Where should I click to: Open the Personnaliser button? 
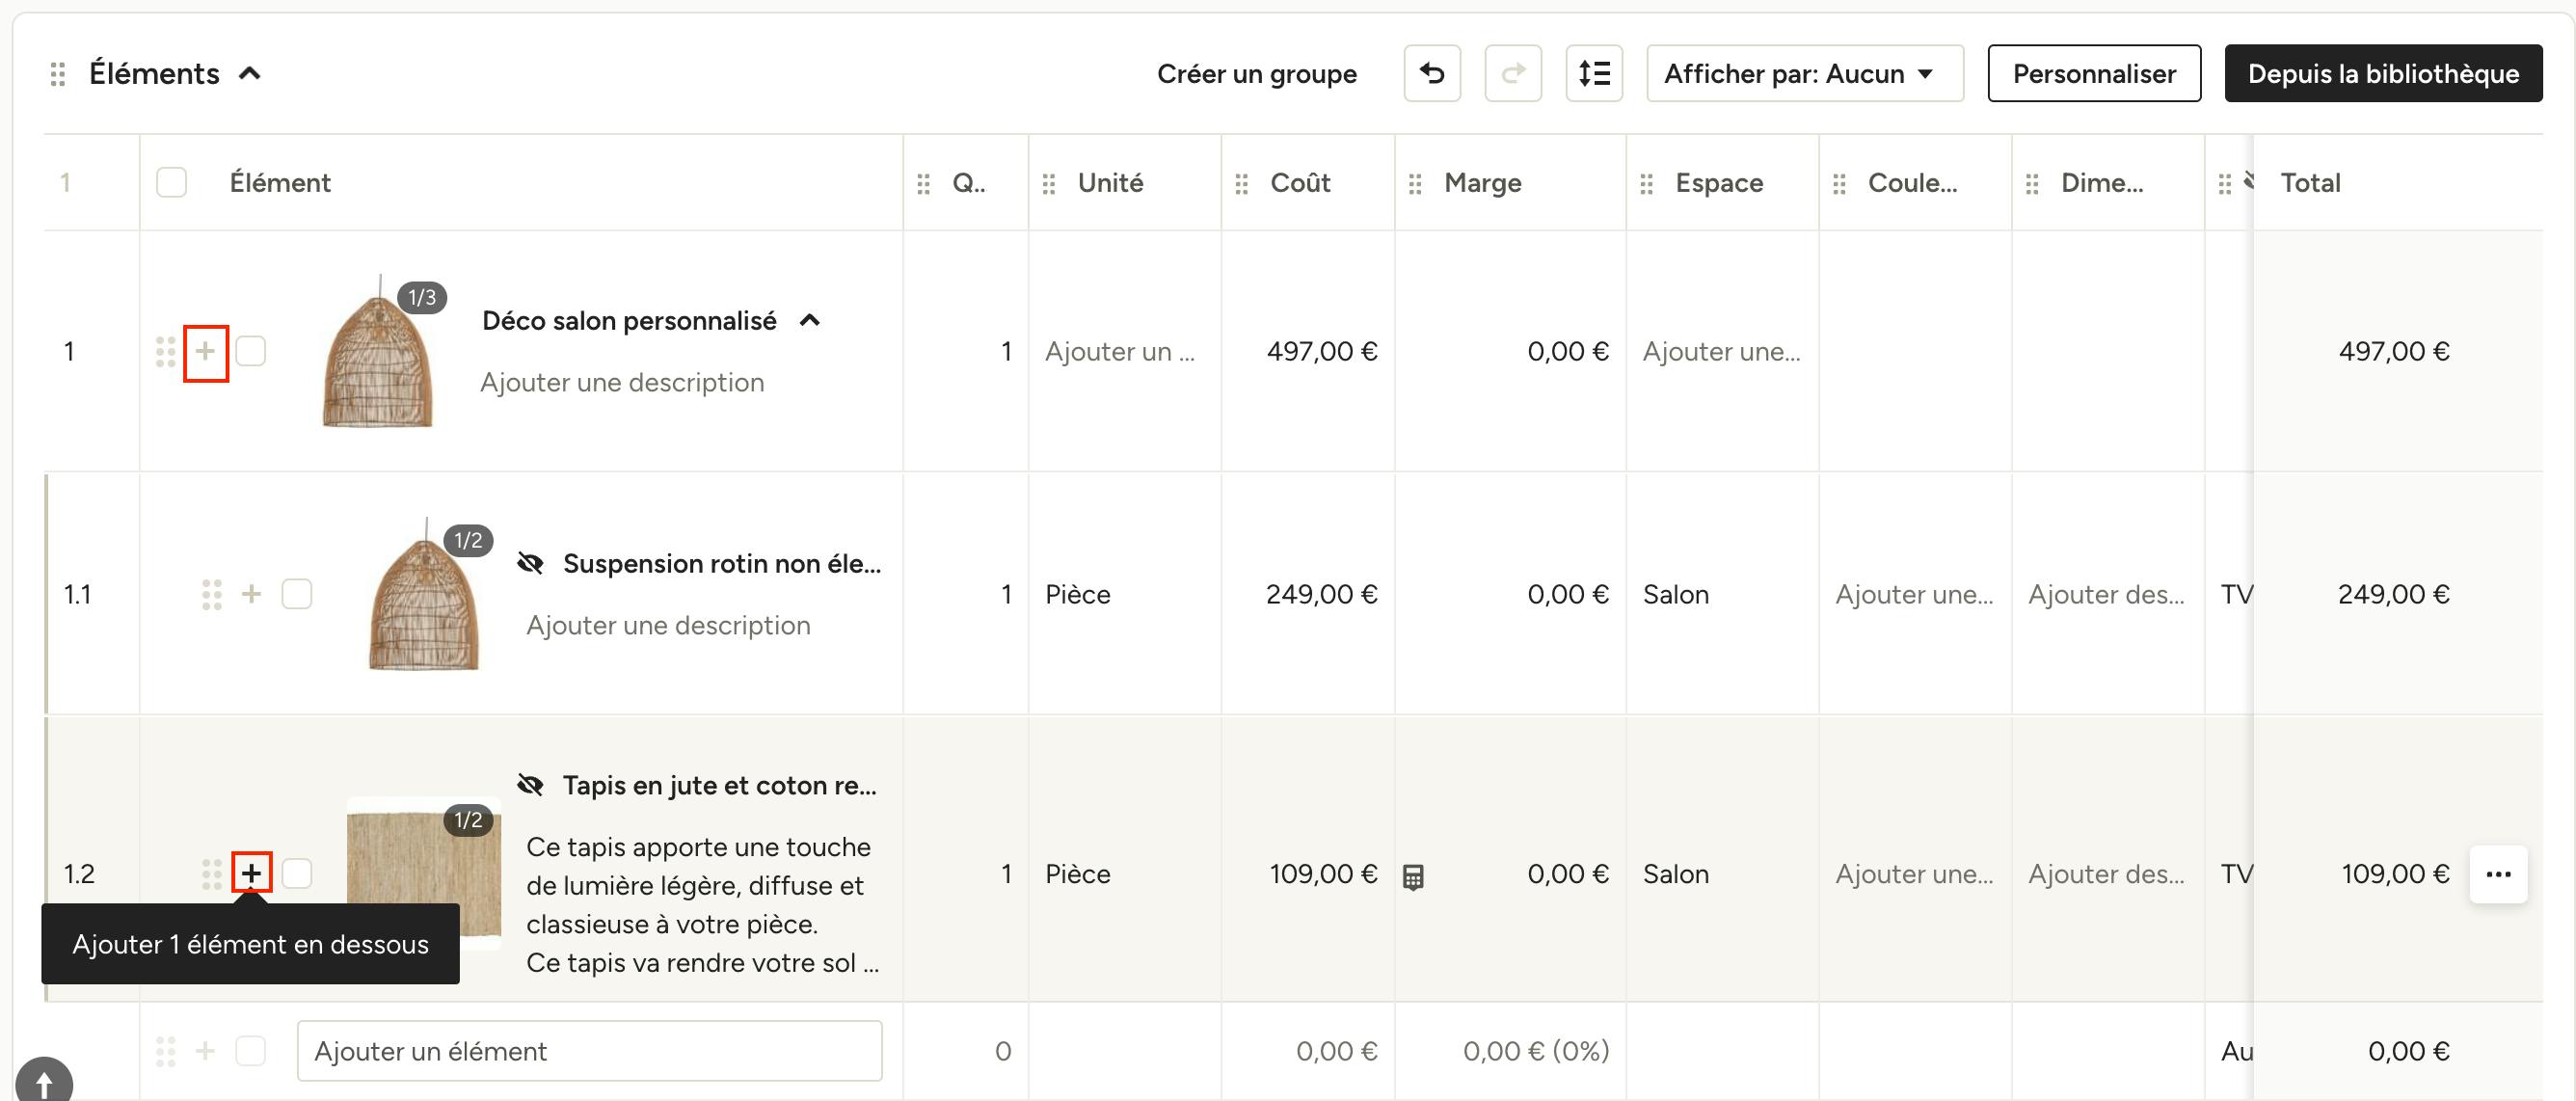(2094, 73)
